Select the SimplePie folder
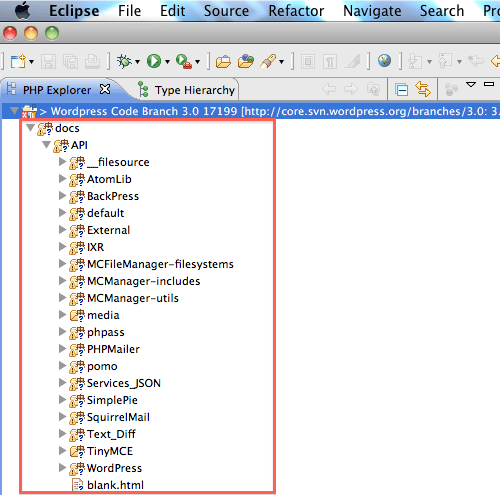 pos(112,400)
